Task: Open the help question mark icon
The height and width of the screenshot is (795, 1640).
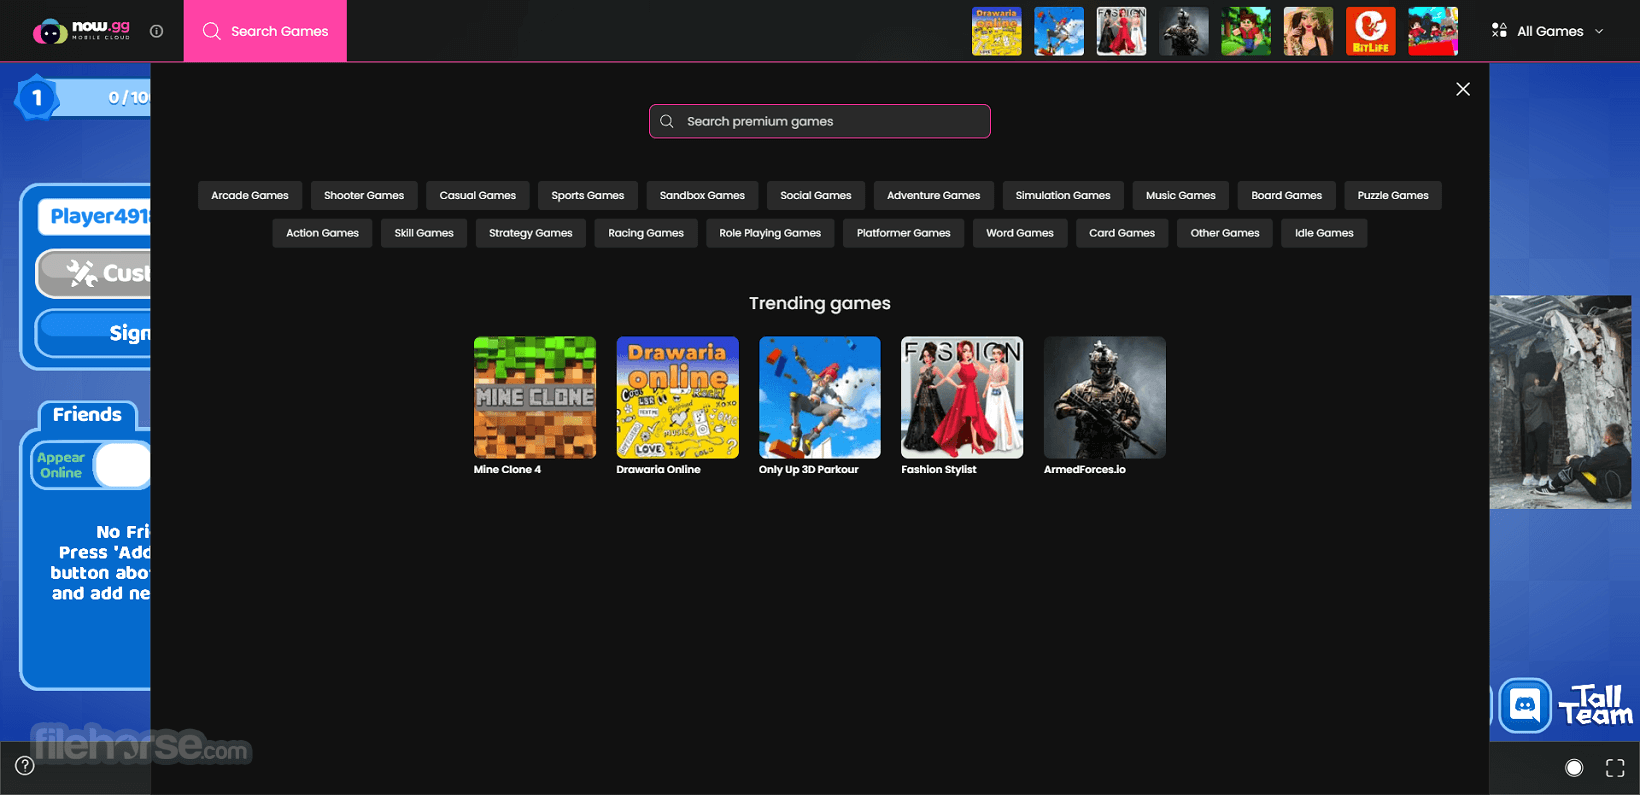Action: pos(25,766)
